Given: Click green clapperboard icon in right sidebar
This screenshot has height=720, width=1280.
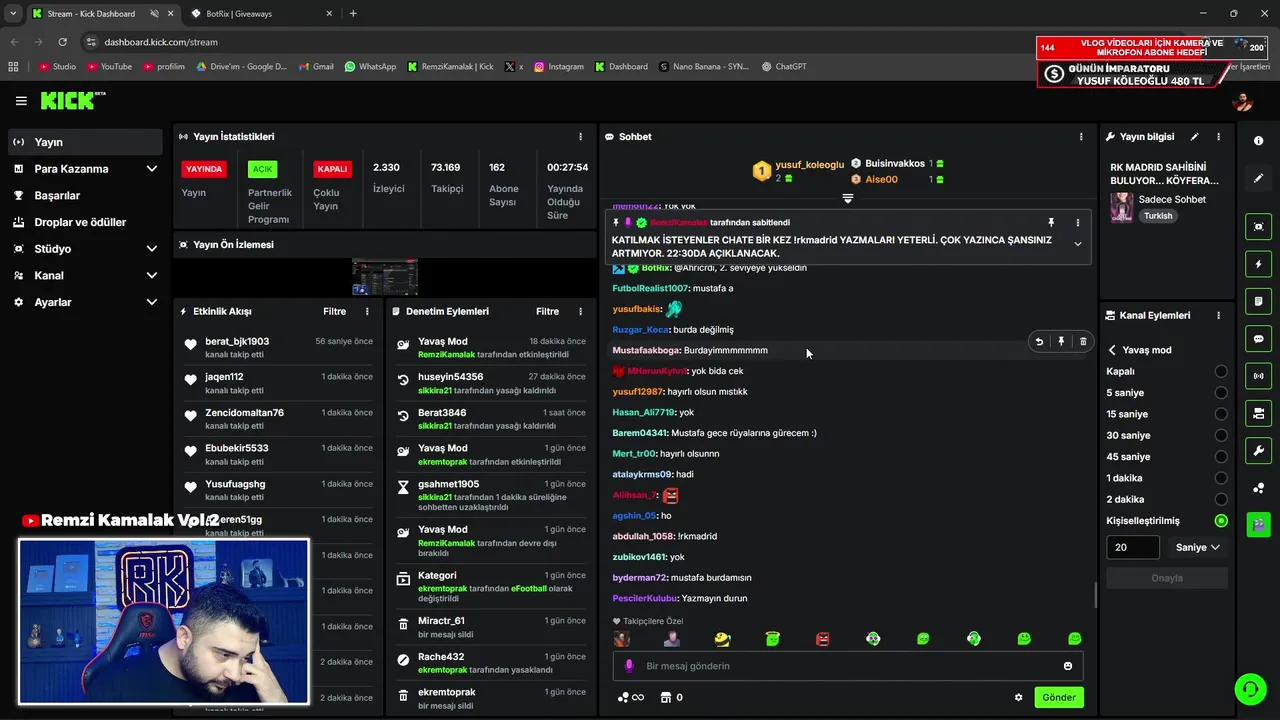Looking at the screenshot, I should (x=1259, y=524).
